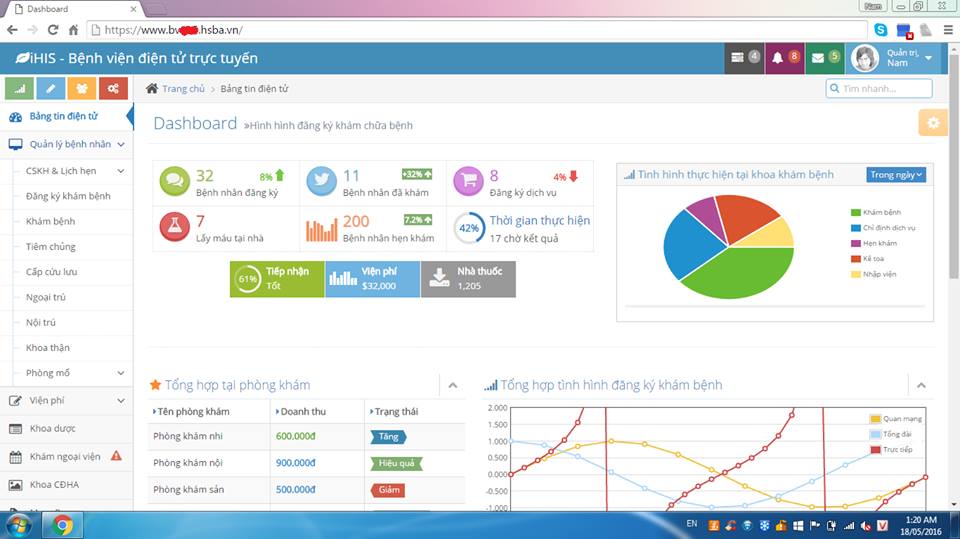Click the Chỉ định dịch vụ blue swatch
The image size is (960, 539).
[x=855, y=228]
